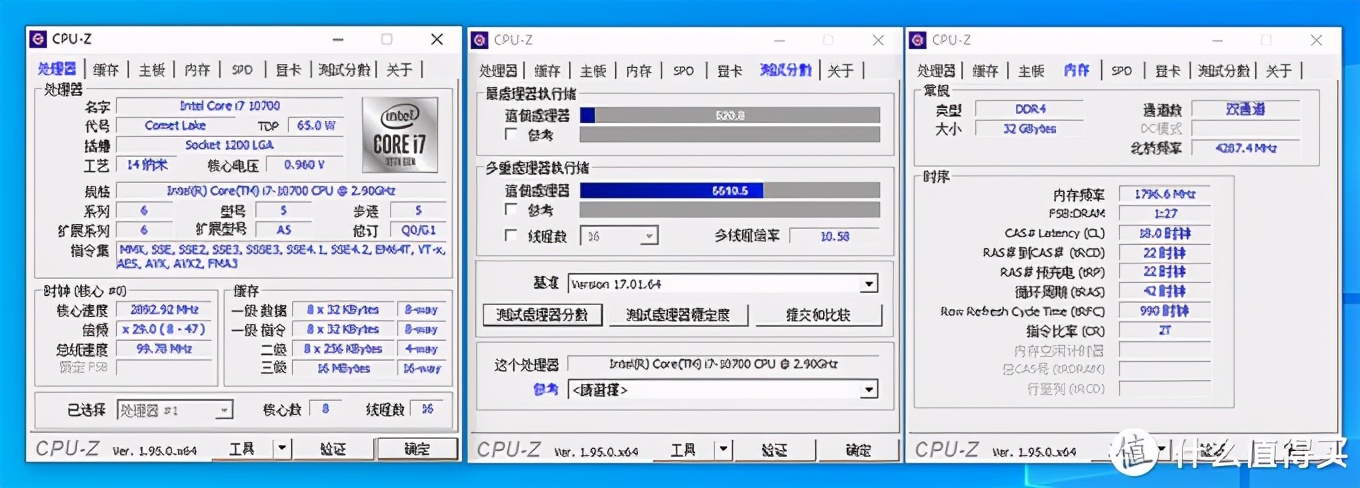Select 内存 tab in benchmark window
1360x488 pixels.
639,70
